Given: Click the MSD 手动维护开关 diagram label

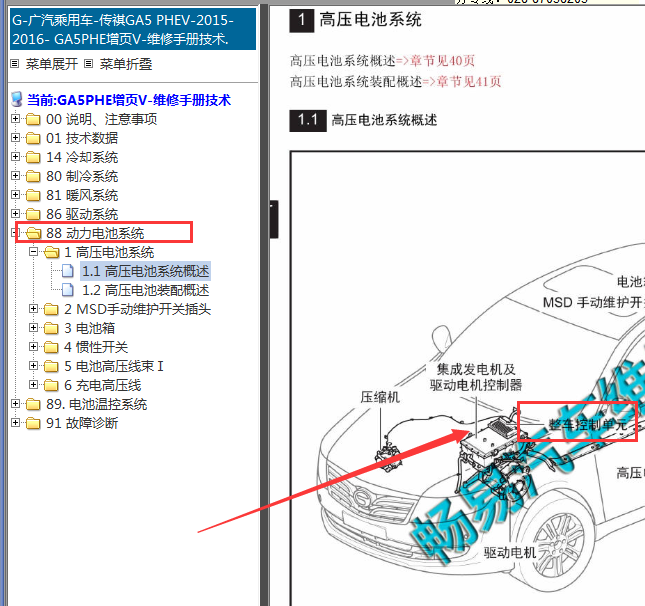Looking at the screenshot, I should pos(594,302).
